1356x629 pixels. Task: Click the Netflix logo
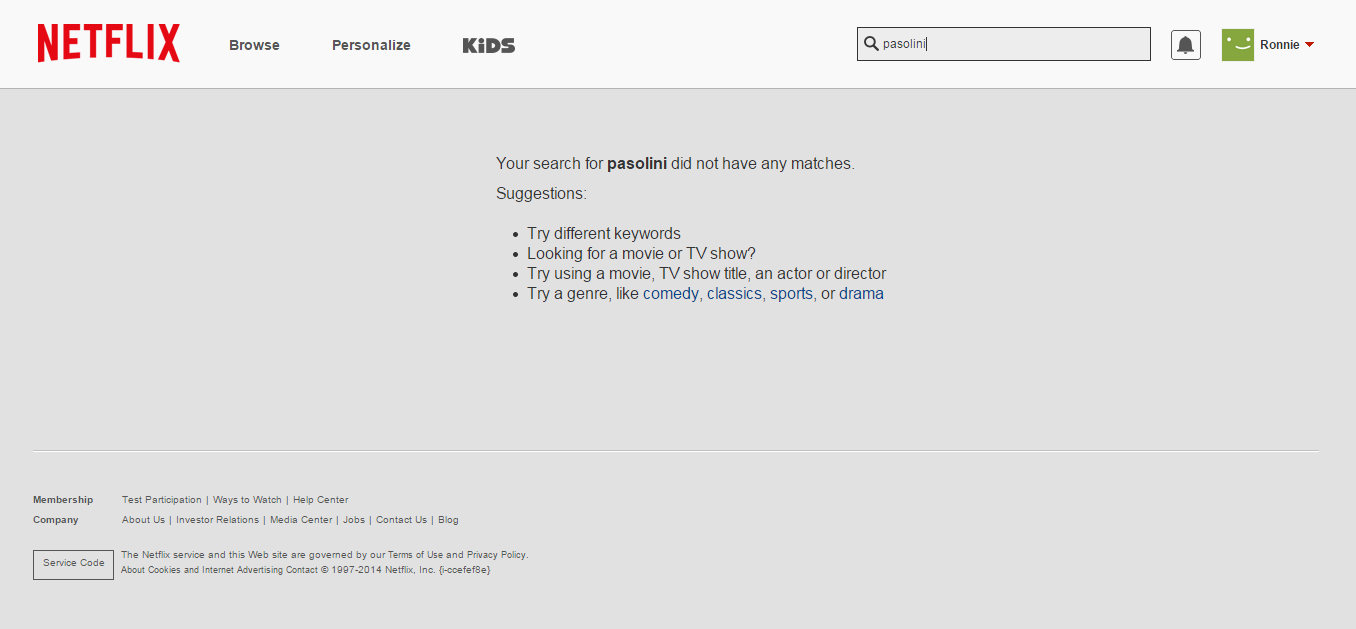click(x=109, y=44)
